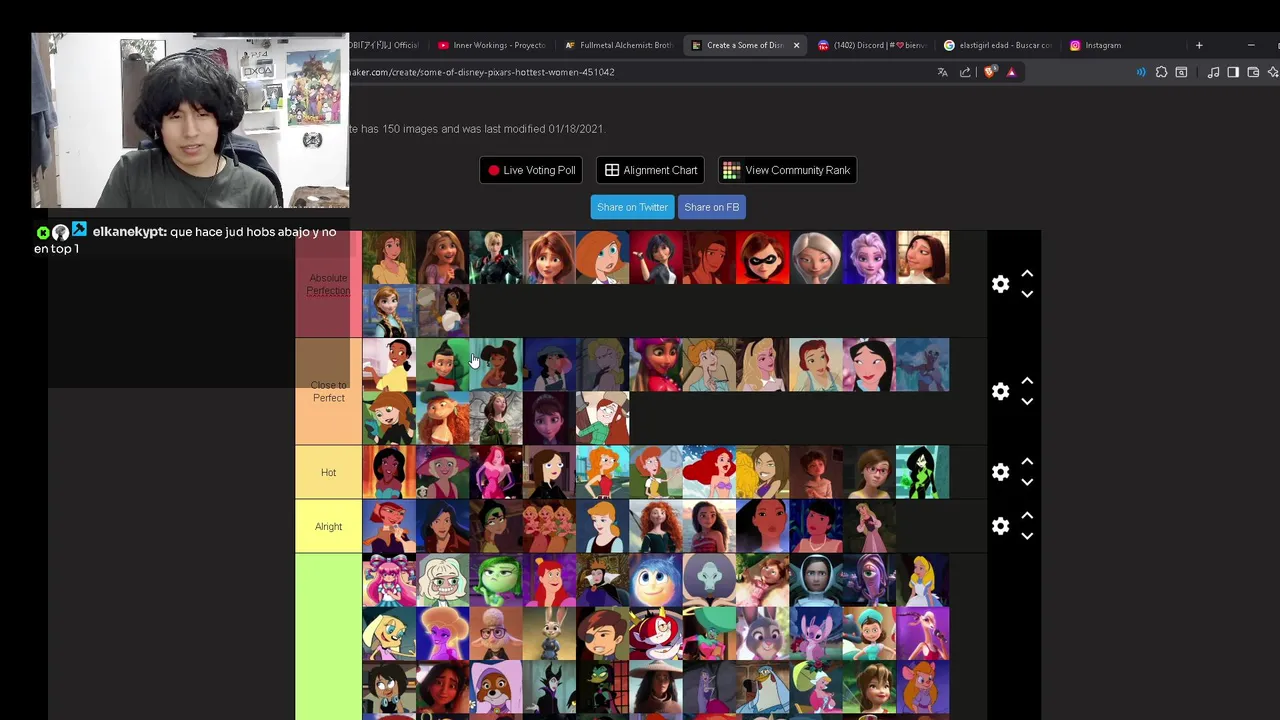Open the music playlist toolbar icon
The height and width of the screenshot is (720, 1280).
(1213, 72)
